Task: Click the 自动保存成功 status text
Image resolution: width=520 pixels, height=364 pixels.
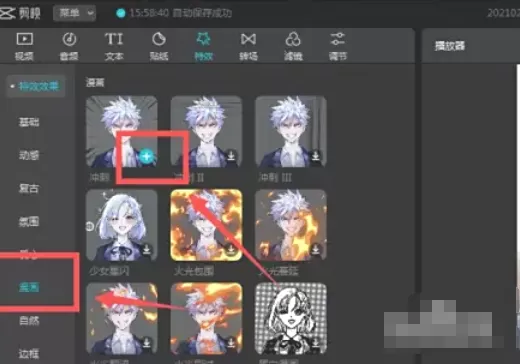Action: [202, 13]
